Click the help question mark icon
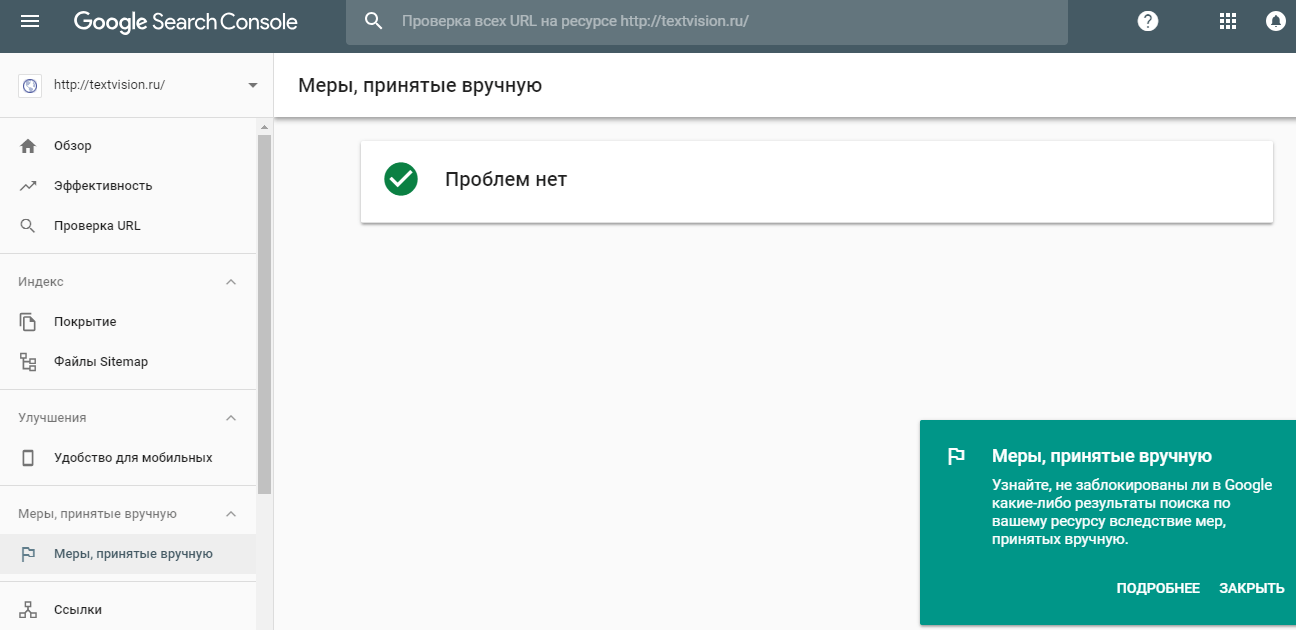 coord(1148,21)
